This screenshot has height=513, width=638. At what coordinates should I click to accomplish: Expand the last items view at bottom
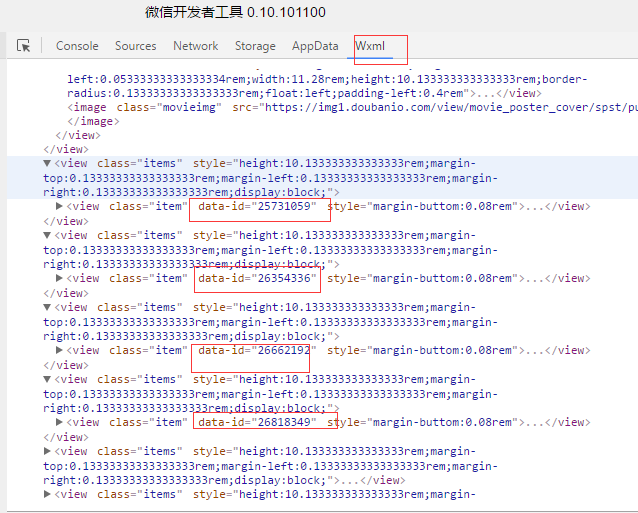pos(47,494)
